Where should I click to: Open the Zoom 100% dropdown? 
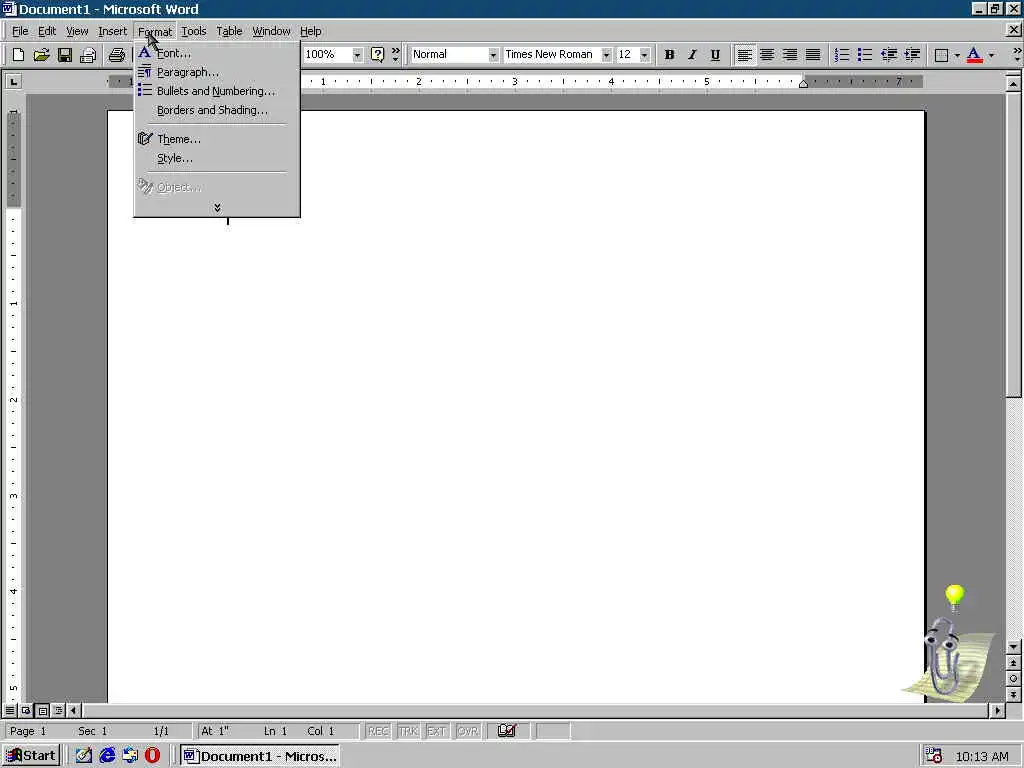point(357,55)
